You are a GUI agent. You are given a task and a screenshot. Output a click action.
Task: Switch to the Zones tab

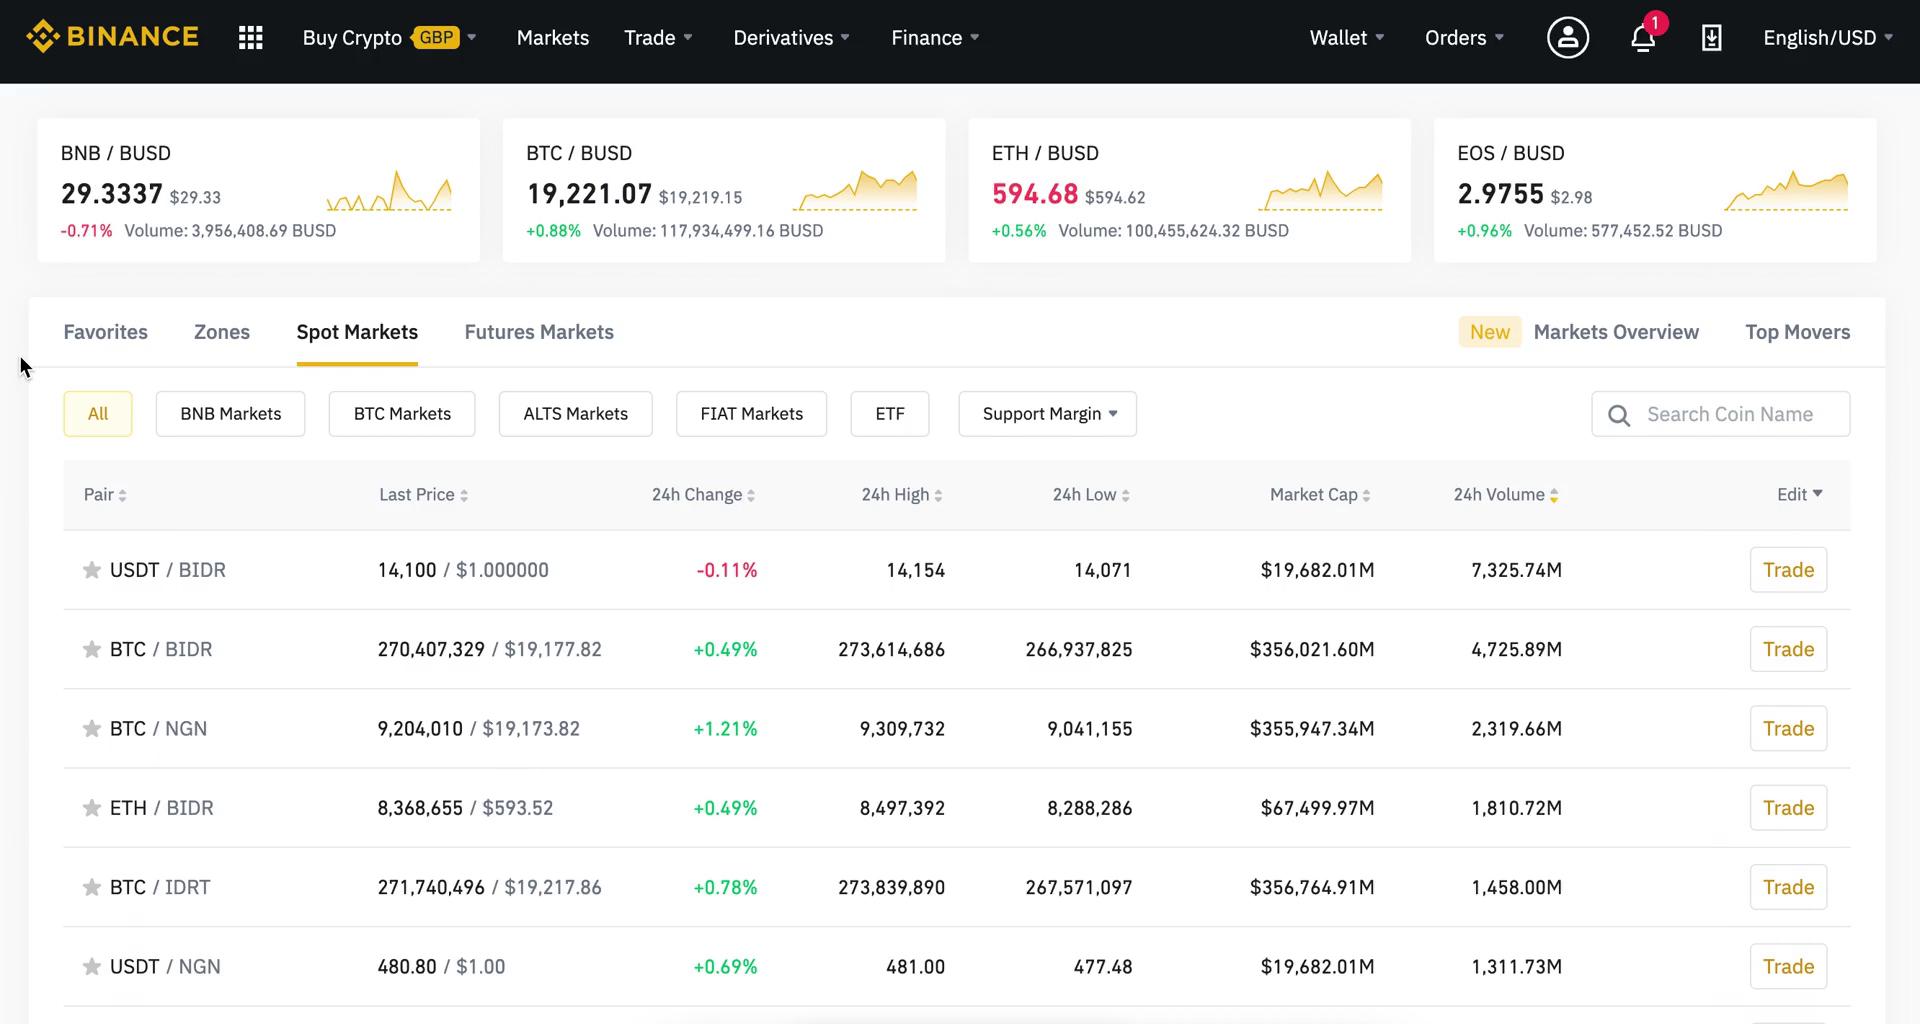coord(222,332)
